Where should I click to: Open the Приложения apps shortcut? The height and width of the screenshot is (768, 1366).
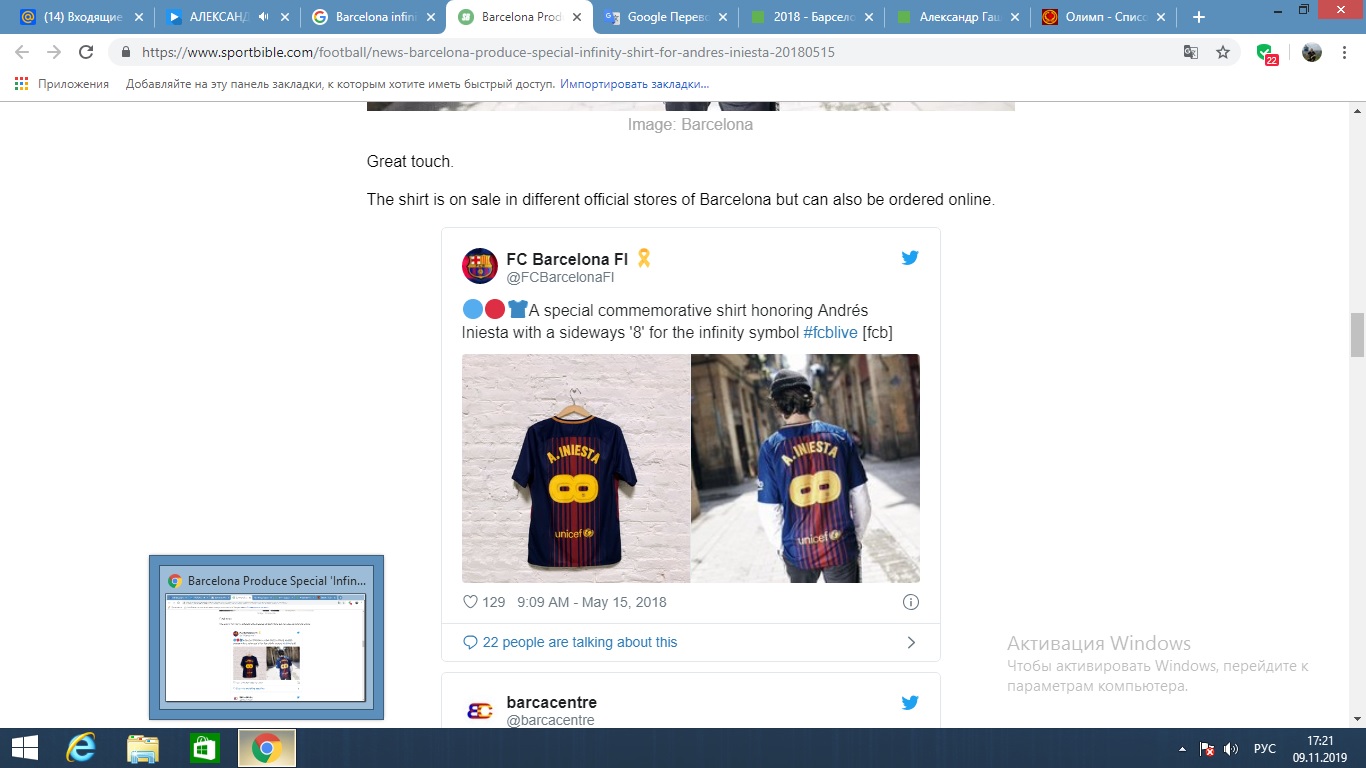pos(62,84)
